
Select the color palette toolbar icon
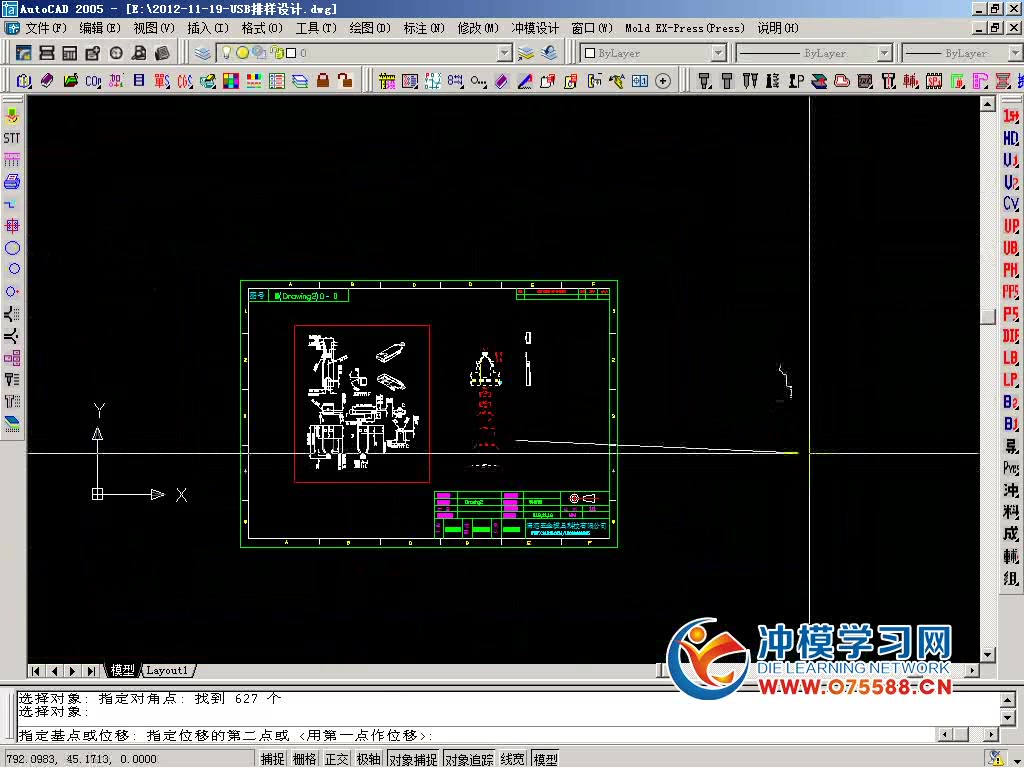(230, 79)
